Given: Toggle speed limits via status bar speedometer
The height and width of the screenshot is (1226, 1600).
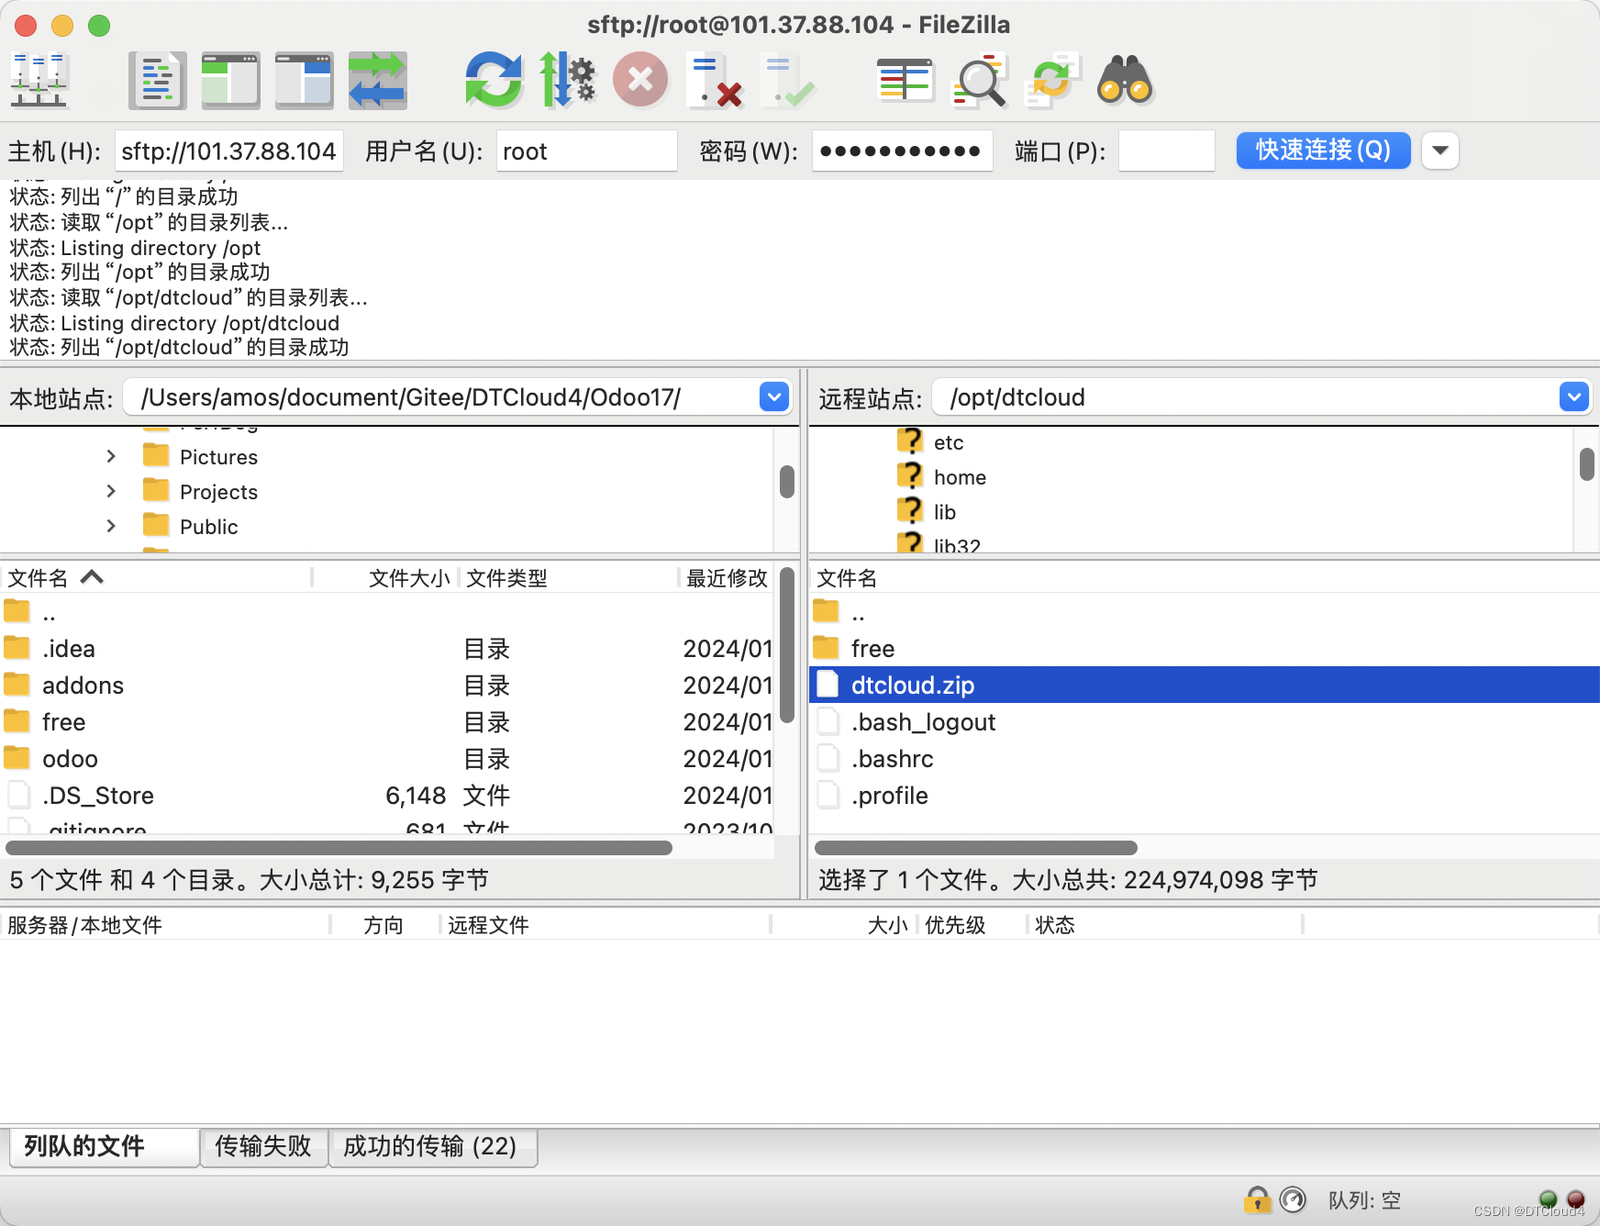Looking at the screenshot, I should (1293, 1199).
